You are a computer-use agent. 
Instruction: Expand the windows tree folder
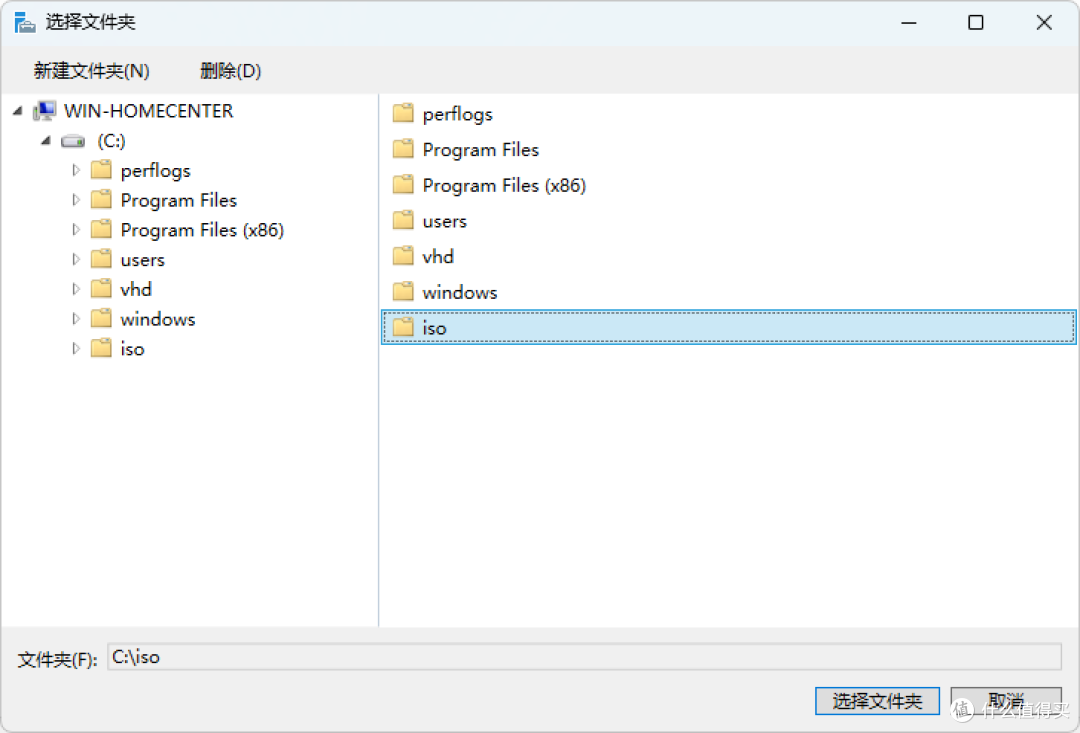[76, 318]
